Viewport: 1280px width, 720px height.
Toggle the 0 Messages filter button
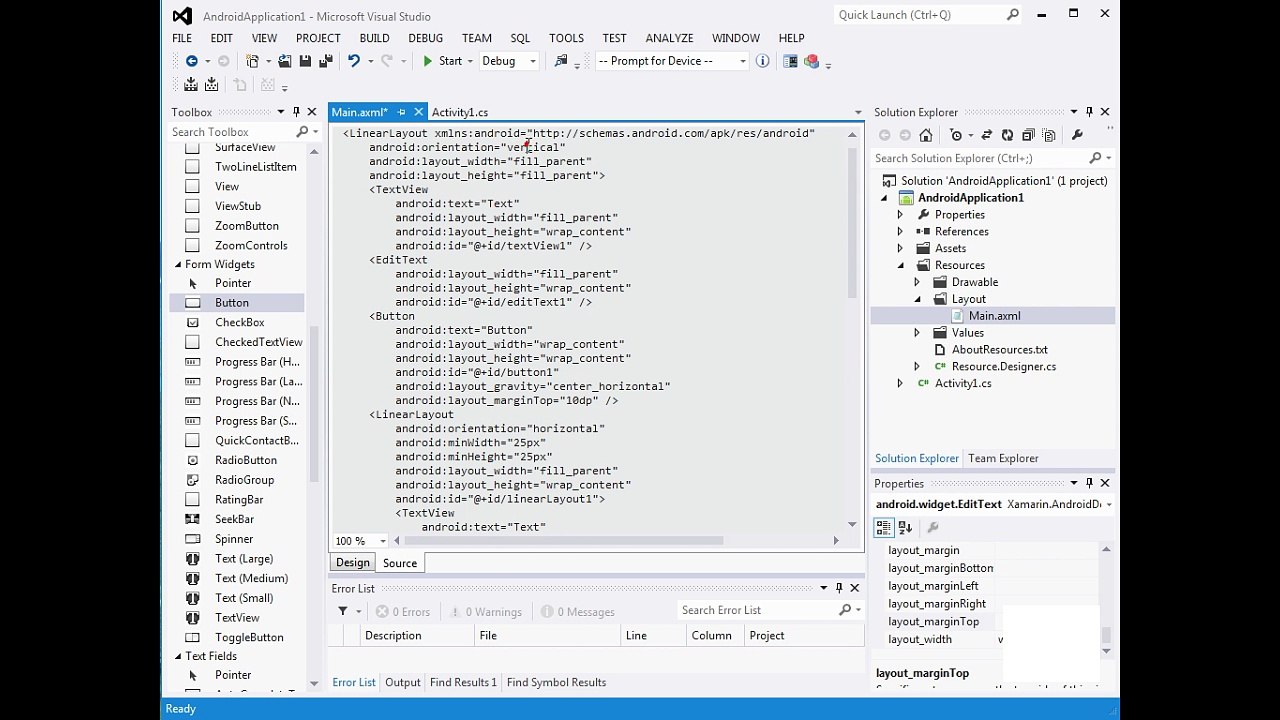(x=578, y=611)
